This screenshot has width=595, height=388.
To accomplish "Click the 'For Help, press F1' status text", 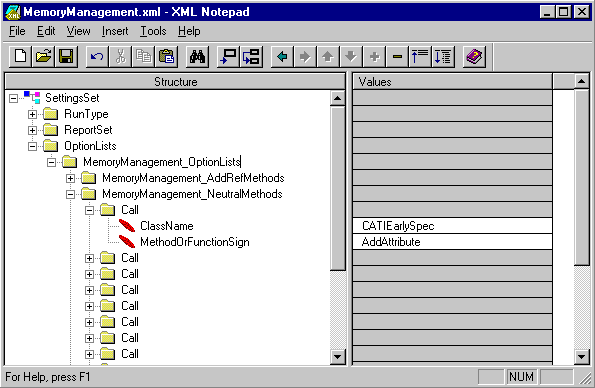I will pyautogui.click(x=48, y=377).
